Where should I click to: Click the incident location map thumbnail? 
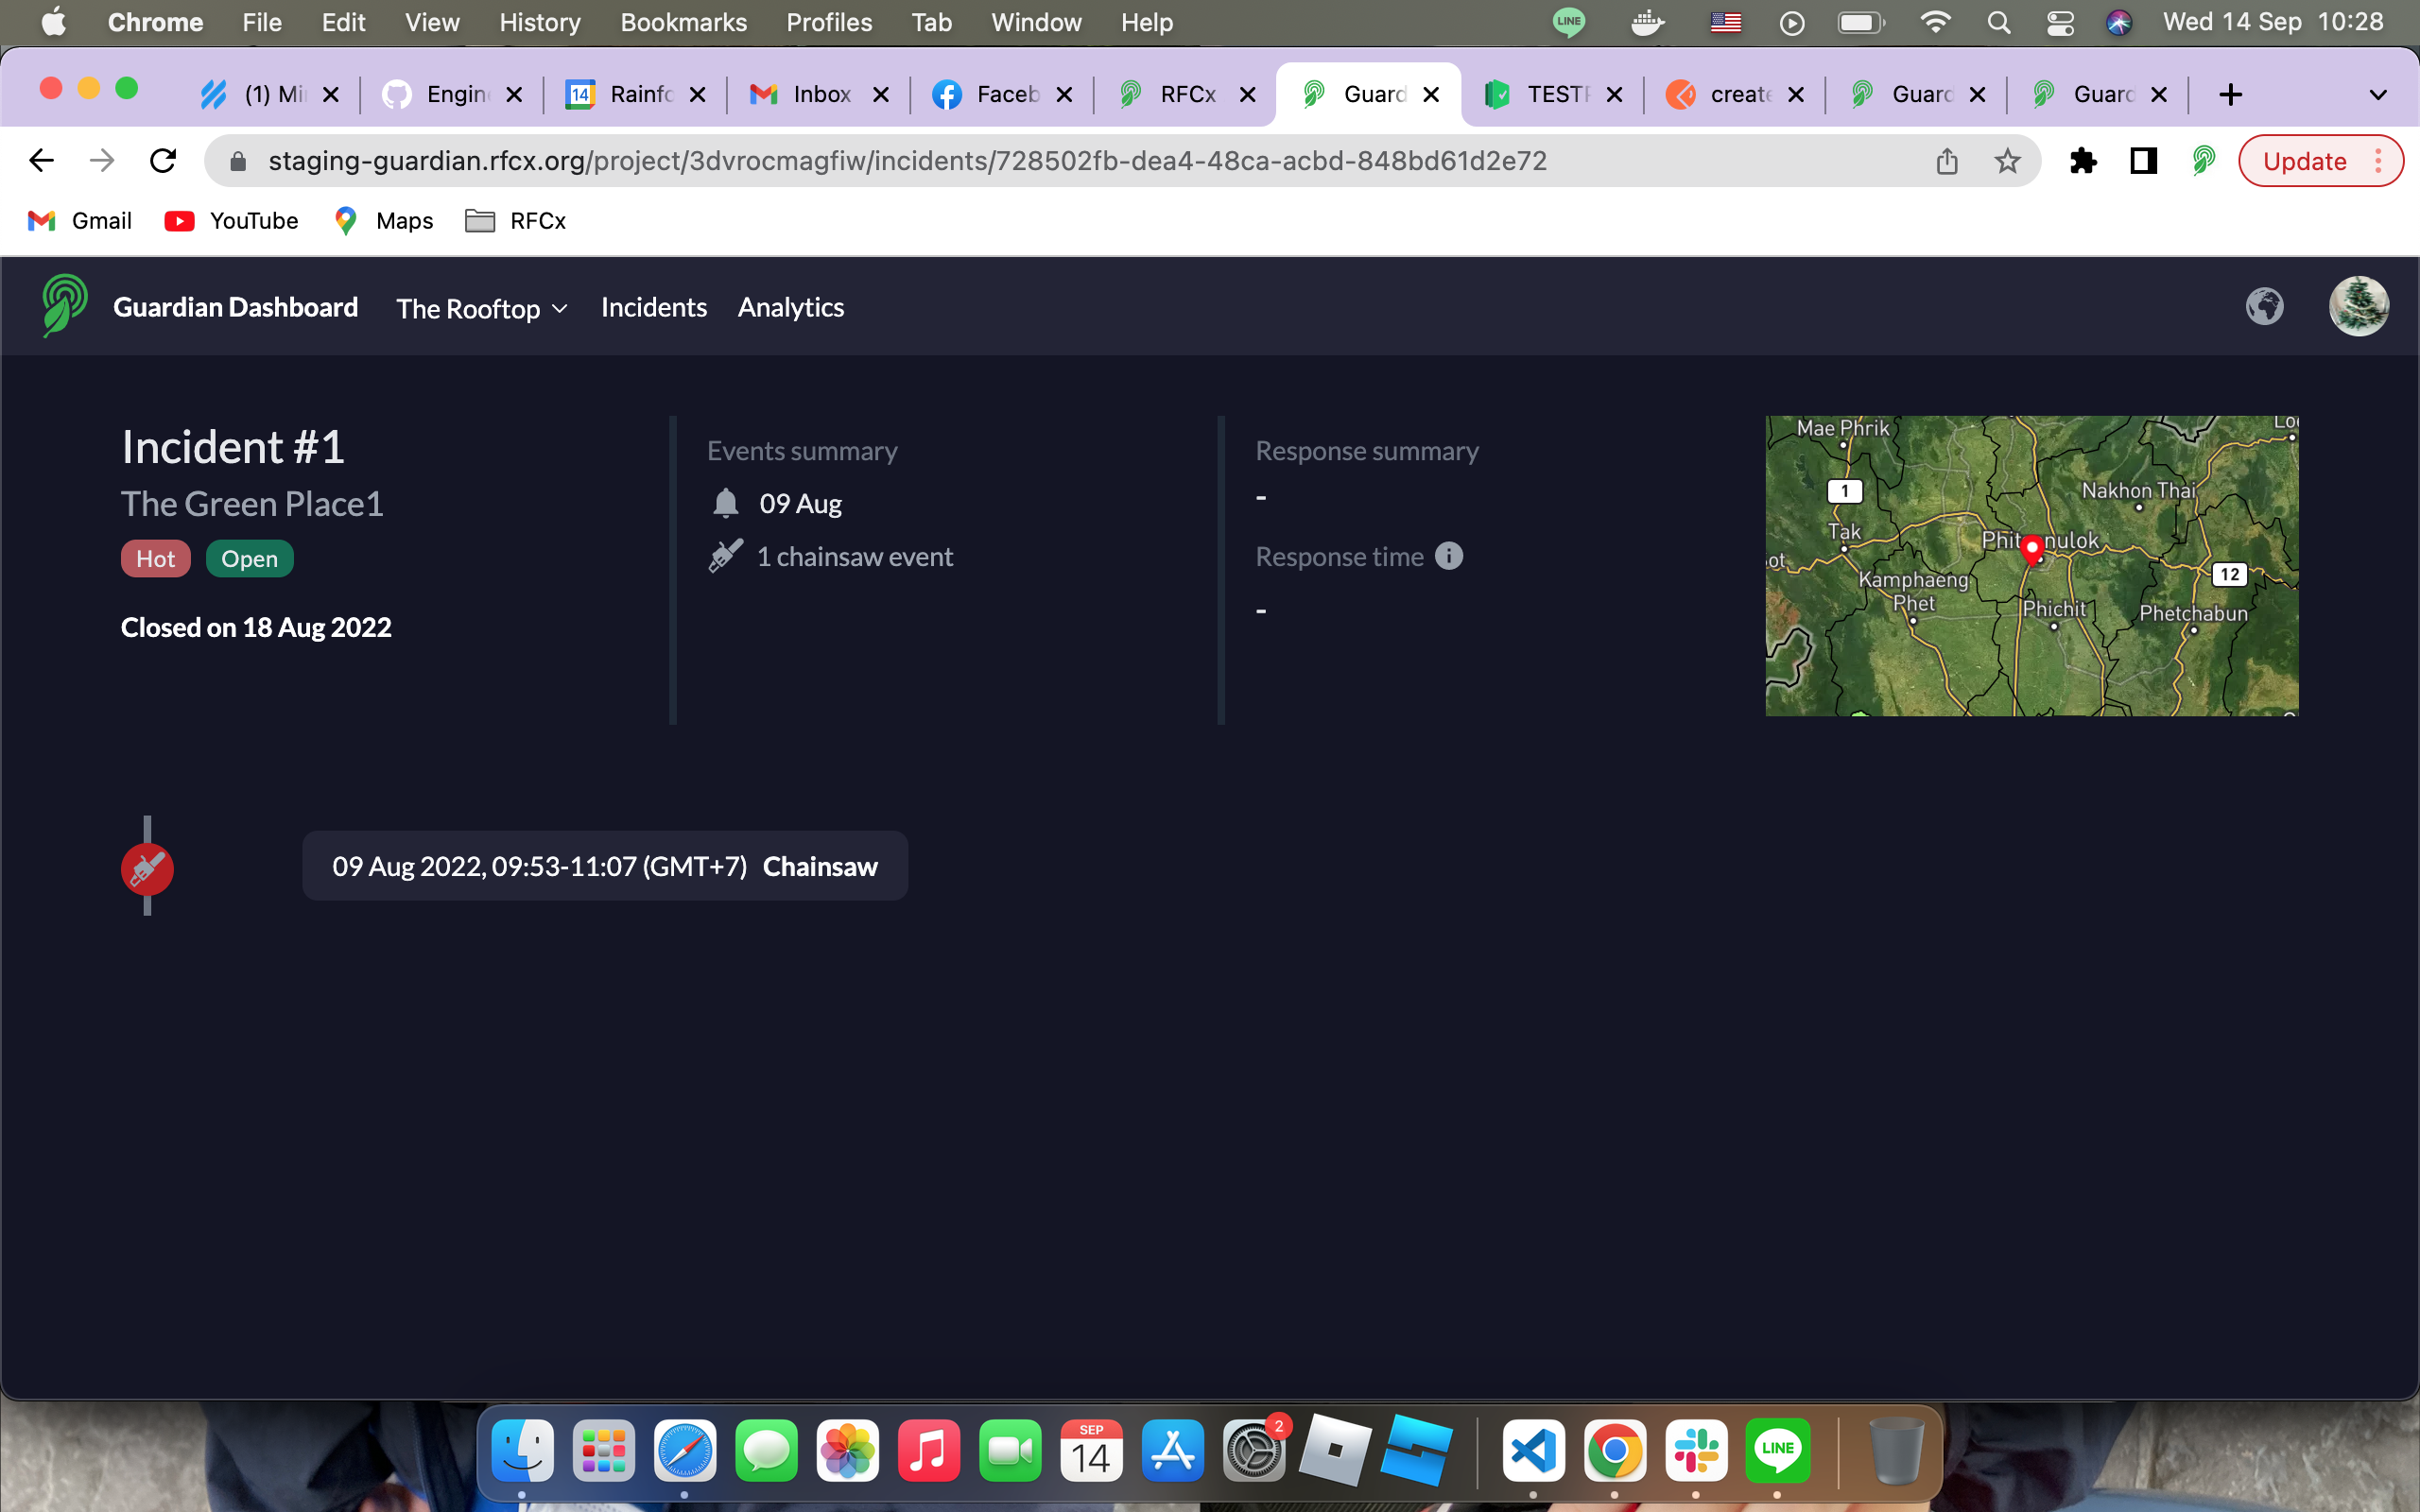tap(2031, 565)
